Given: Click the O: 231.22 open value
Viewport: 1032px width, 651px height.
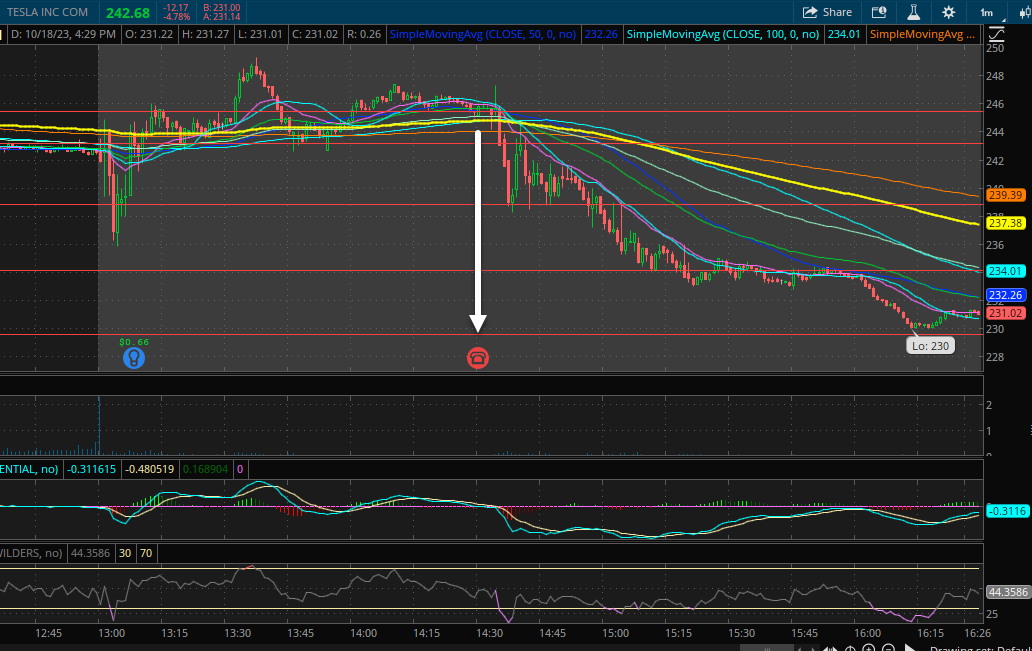Looking at the screenshot, I should [149, 34].
